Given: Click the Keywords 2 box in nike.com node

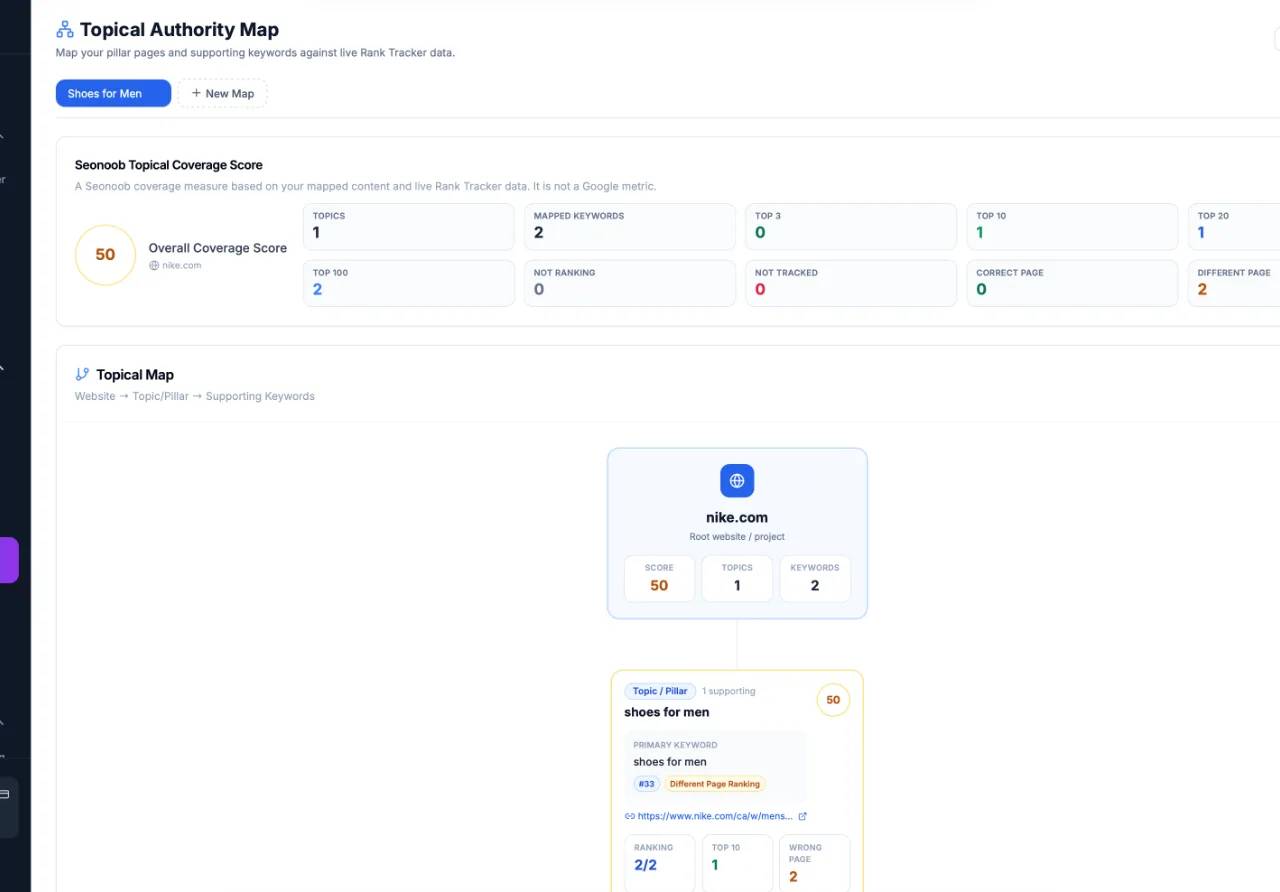Looking at the screenshot, I should pos(815,578).
